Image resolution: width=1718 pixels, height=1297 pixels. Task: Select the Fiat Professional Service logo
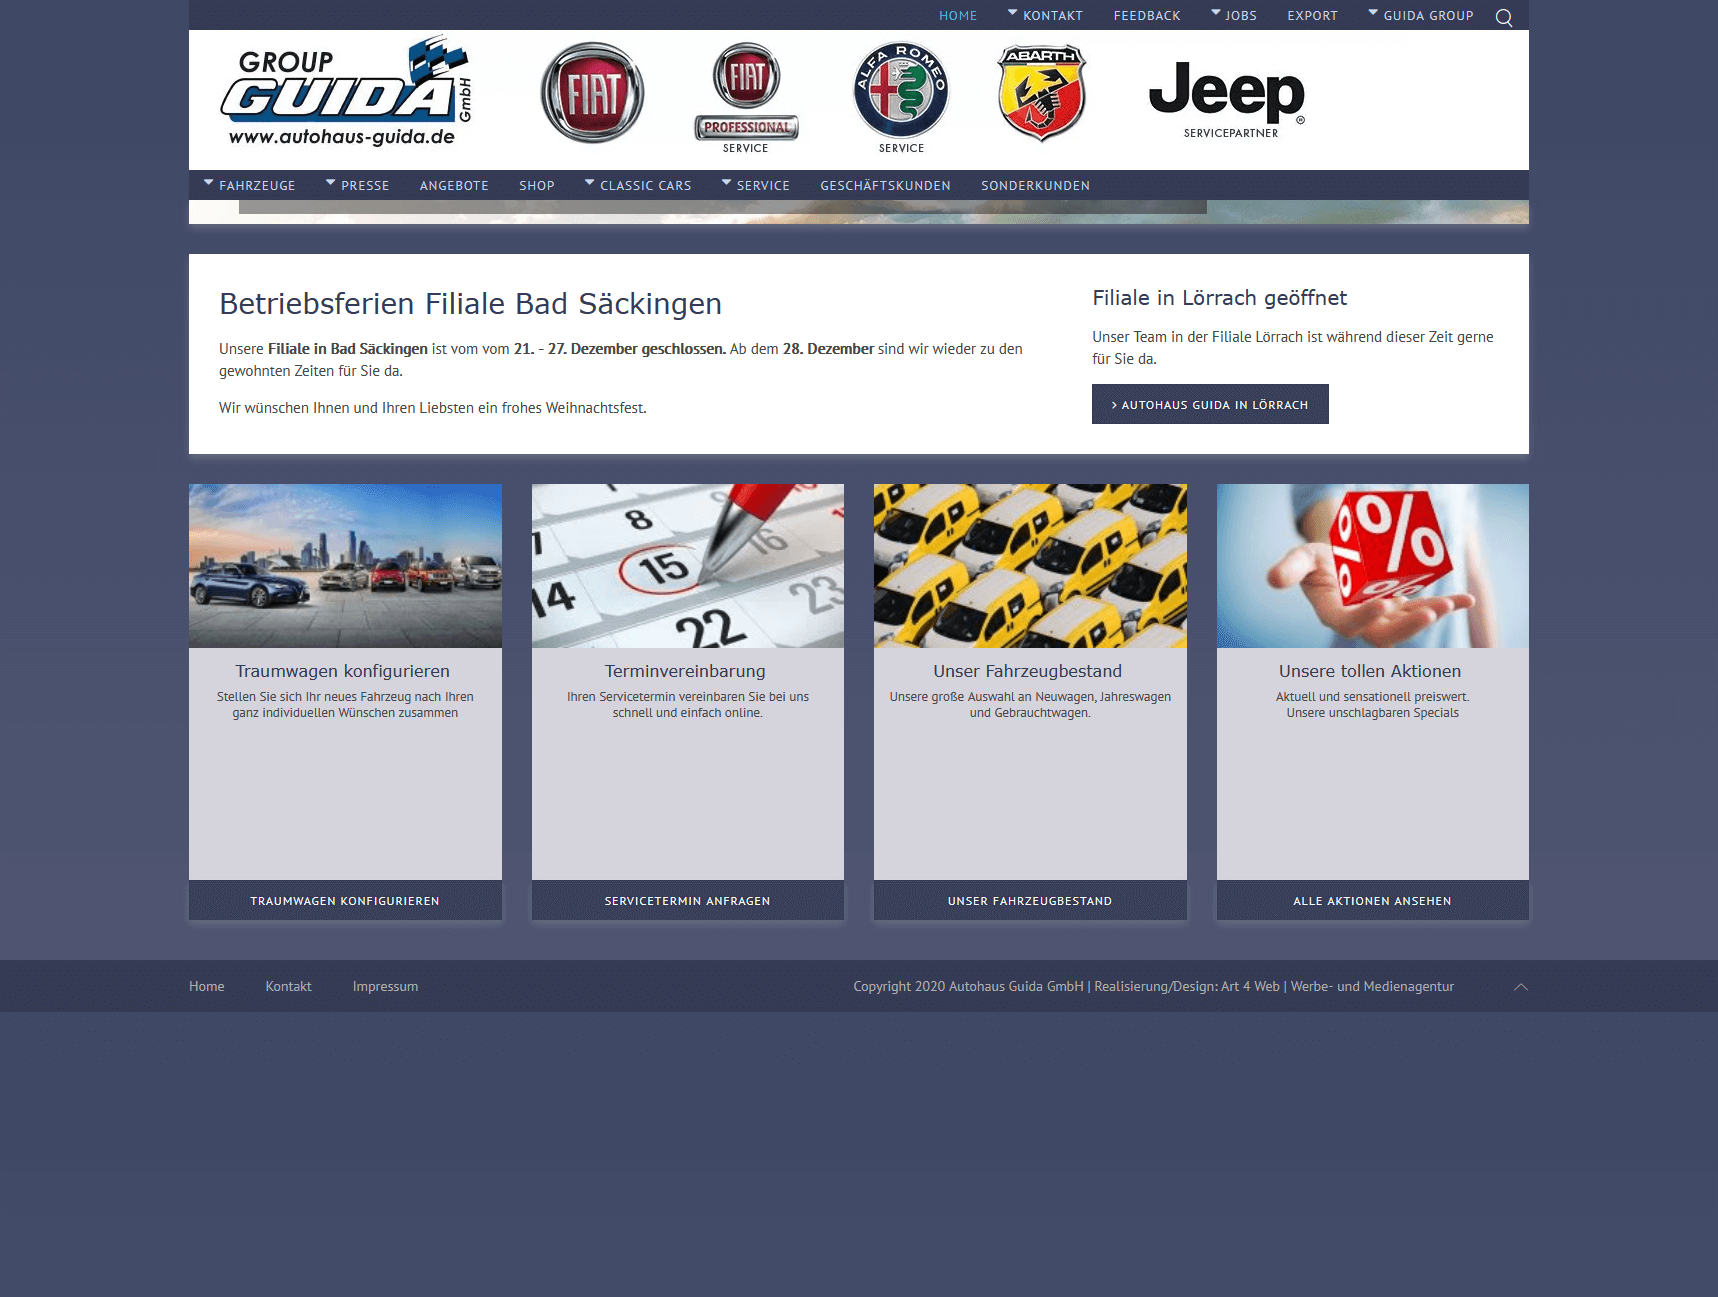(746, 97)
